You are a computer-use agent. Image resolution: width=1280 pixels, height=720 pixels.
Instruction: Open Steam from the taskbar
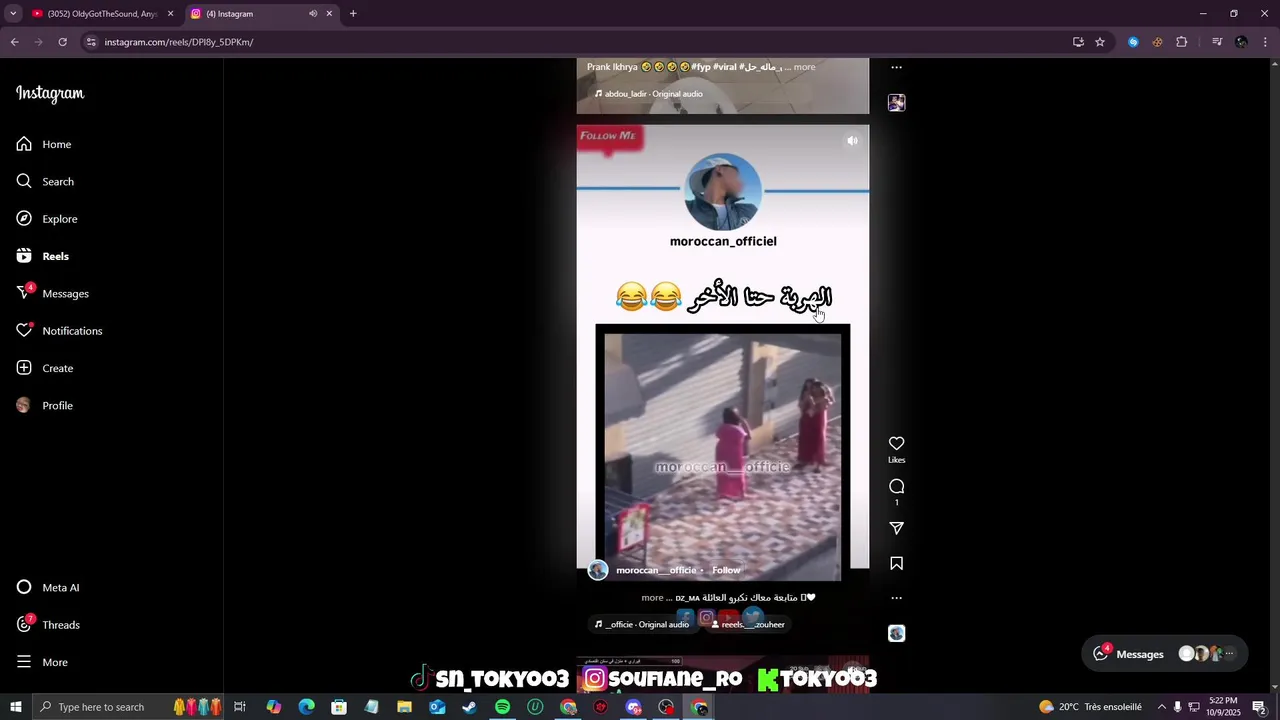click(x=469, y=707)
